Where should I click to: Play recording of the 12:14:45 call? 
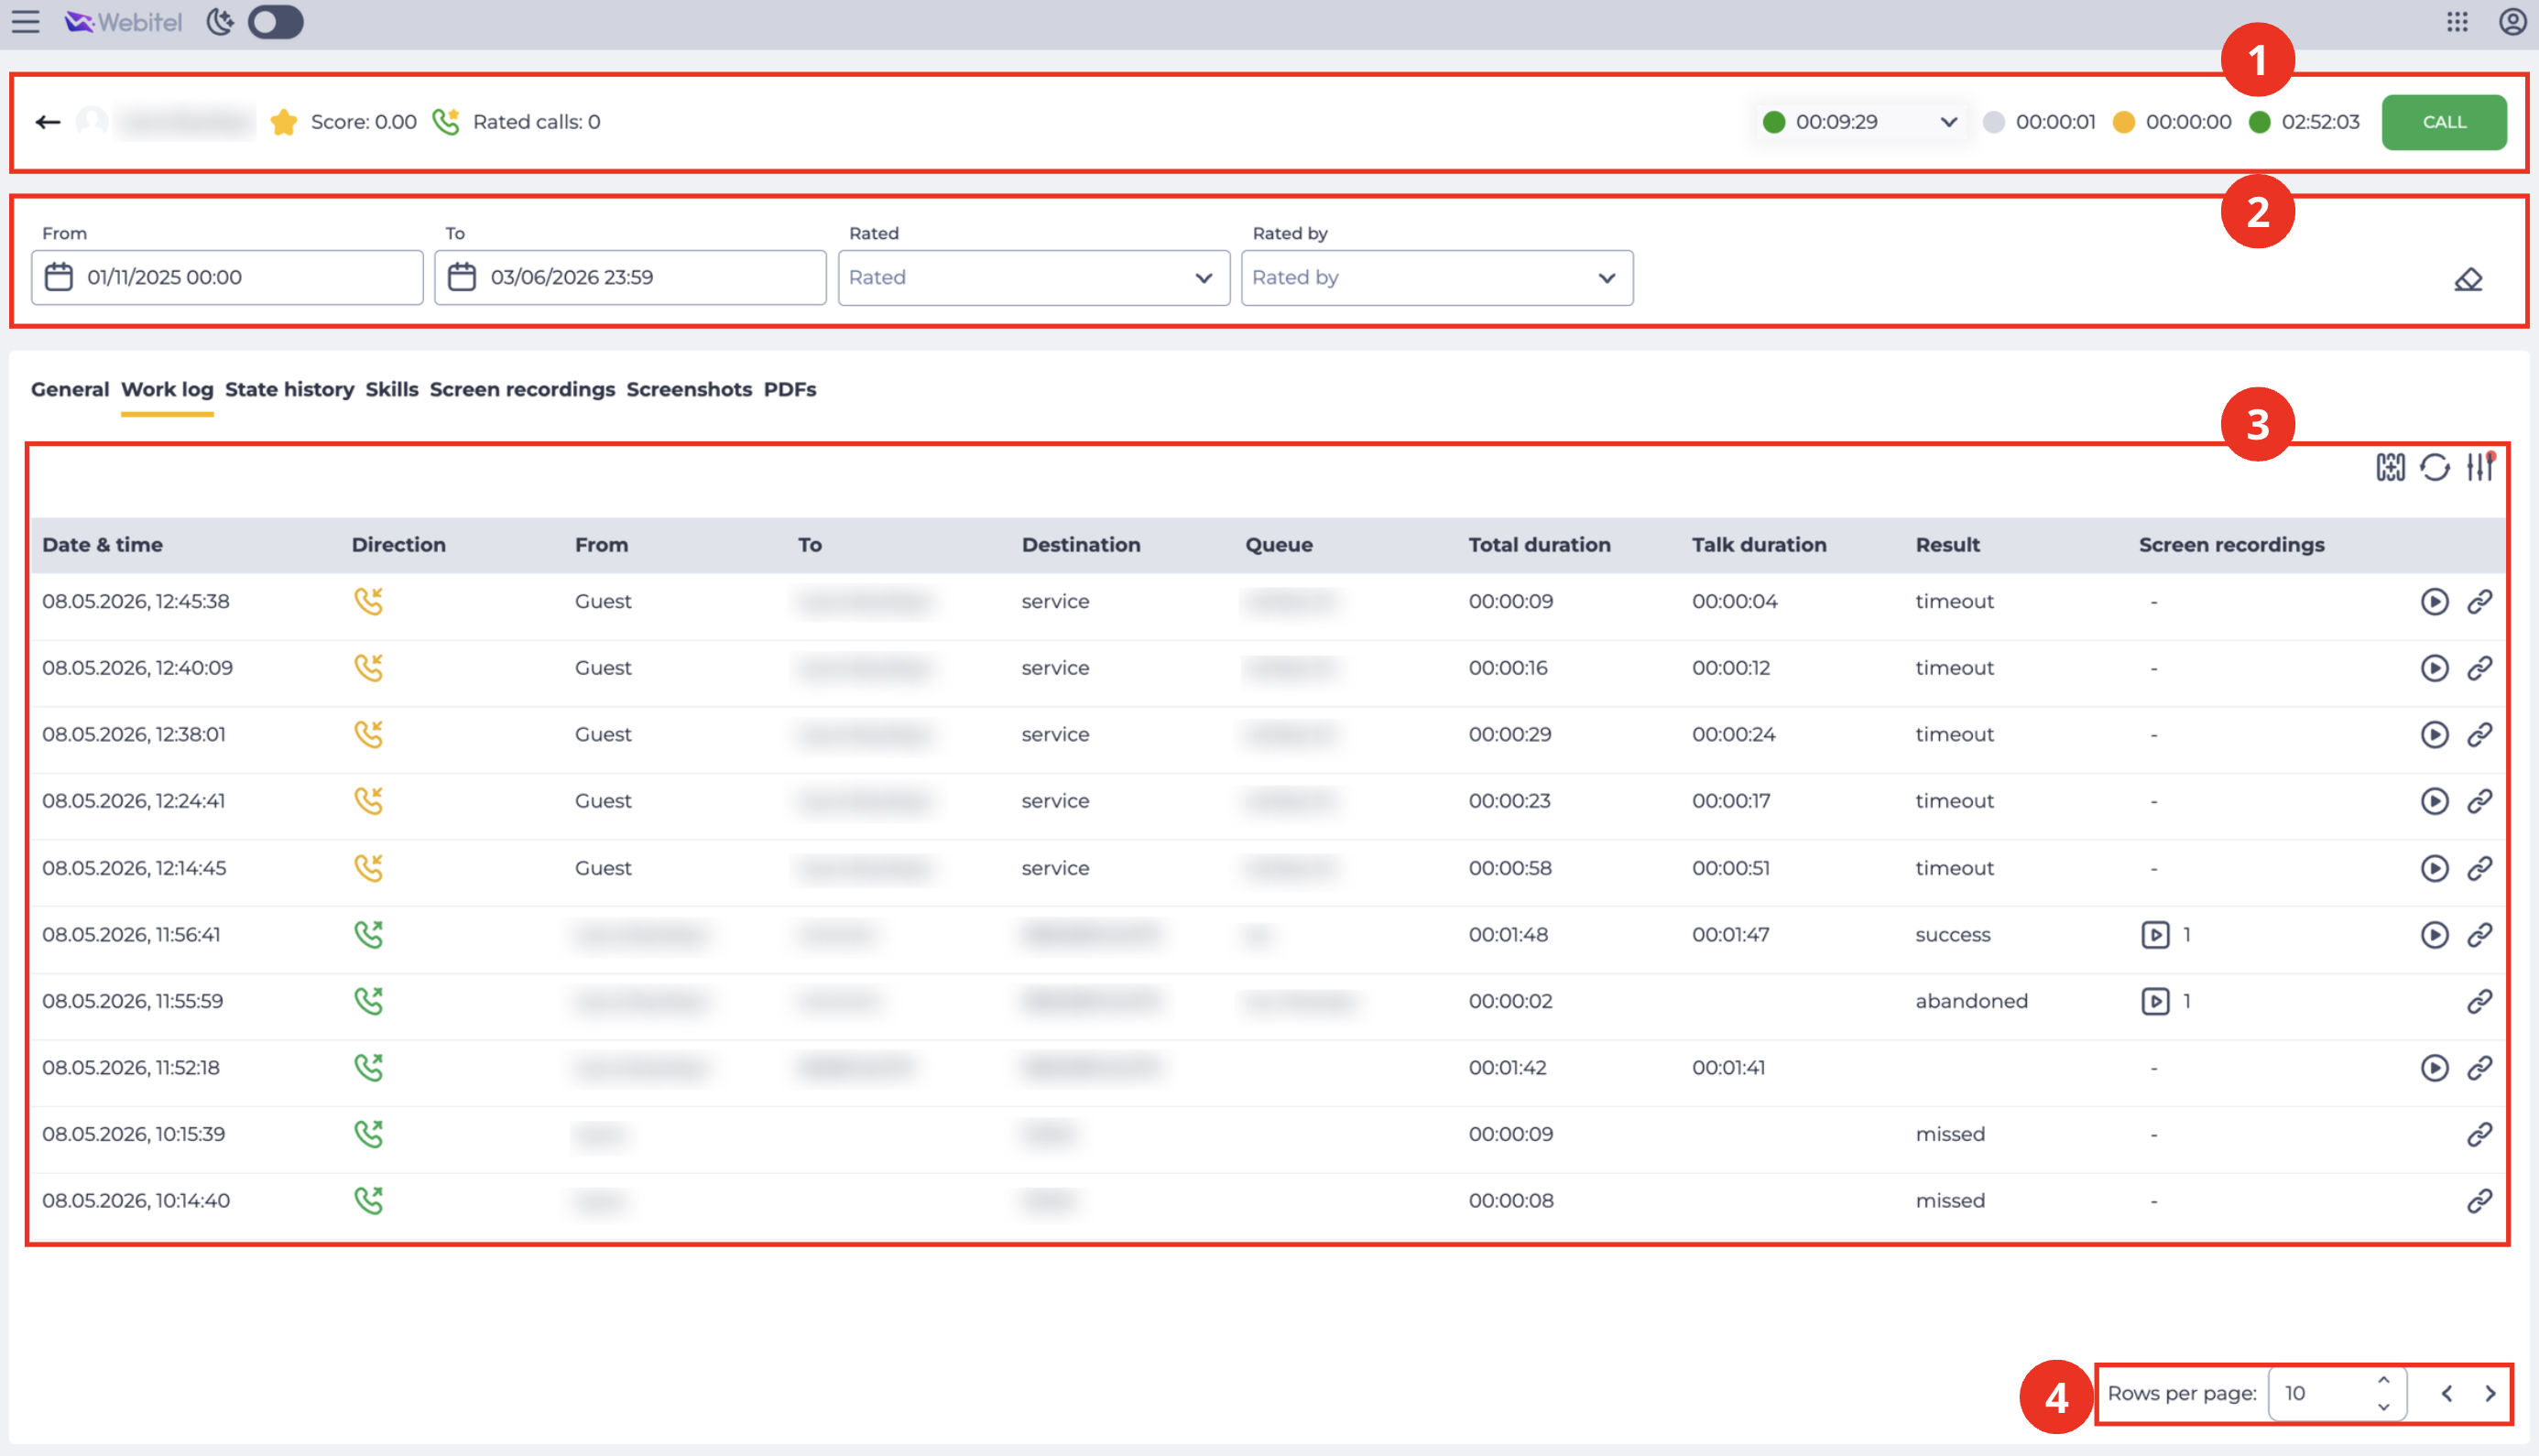pos(2434,868)
